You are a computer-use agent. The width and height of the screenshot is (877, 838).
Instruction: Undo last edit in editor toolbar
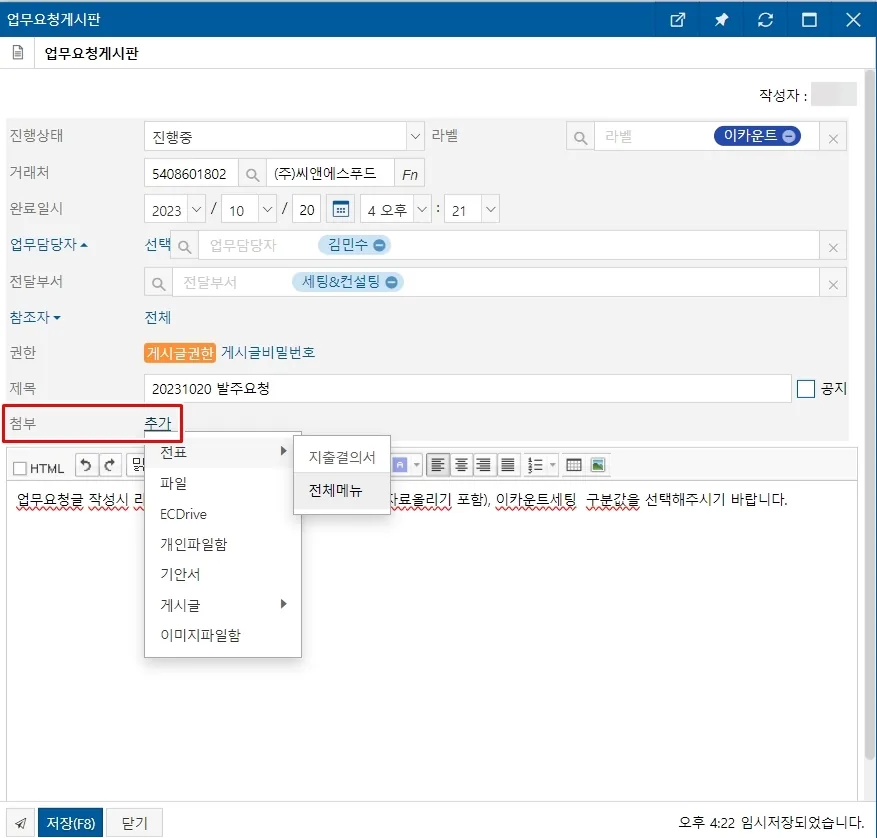click(86, 465)
